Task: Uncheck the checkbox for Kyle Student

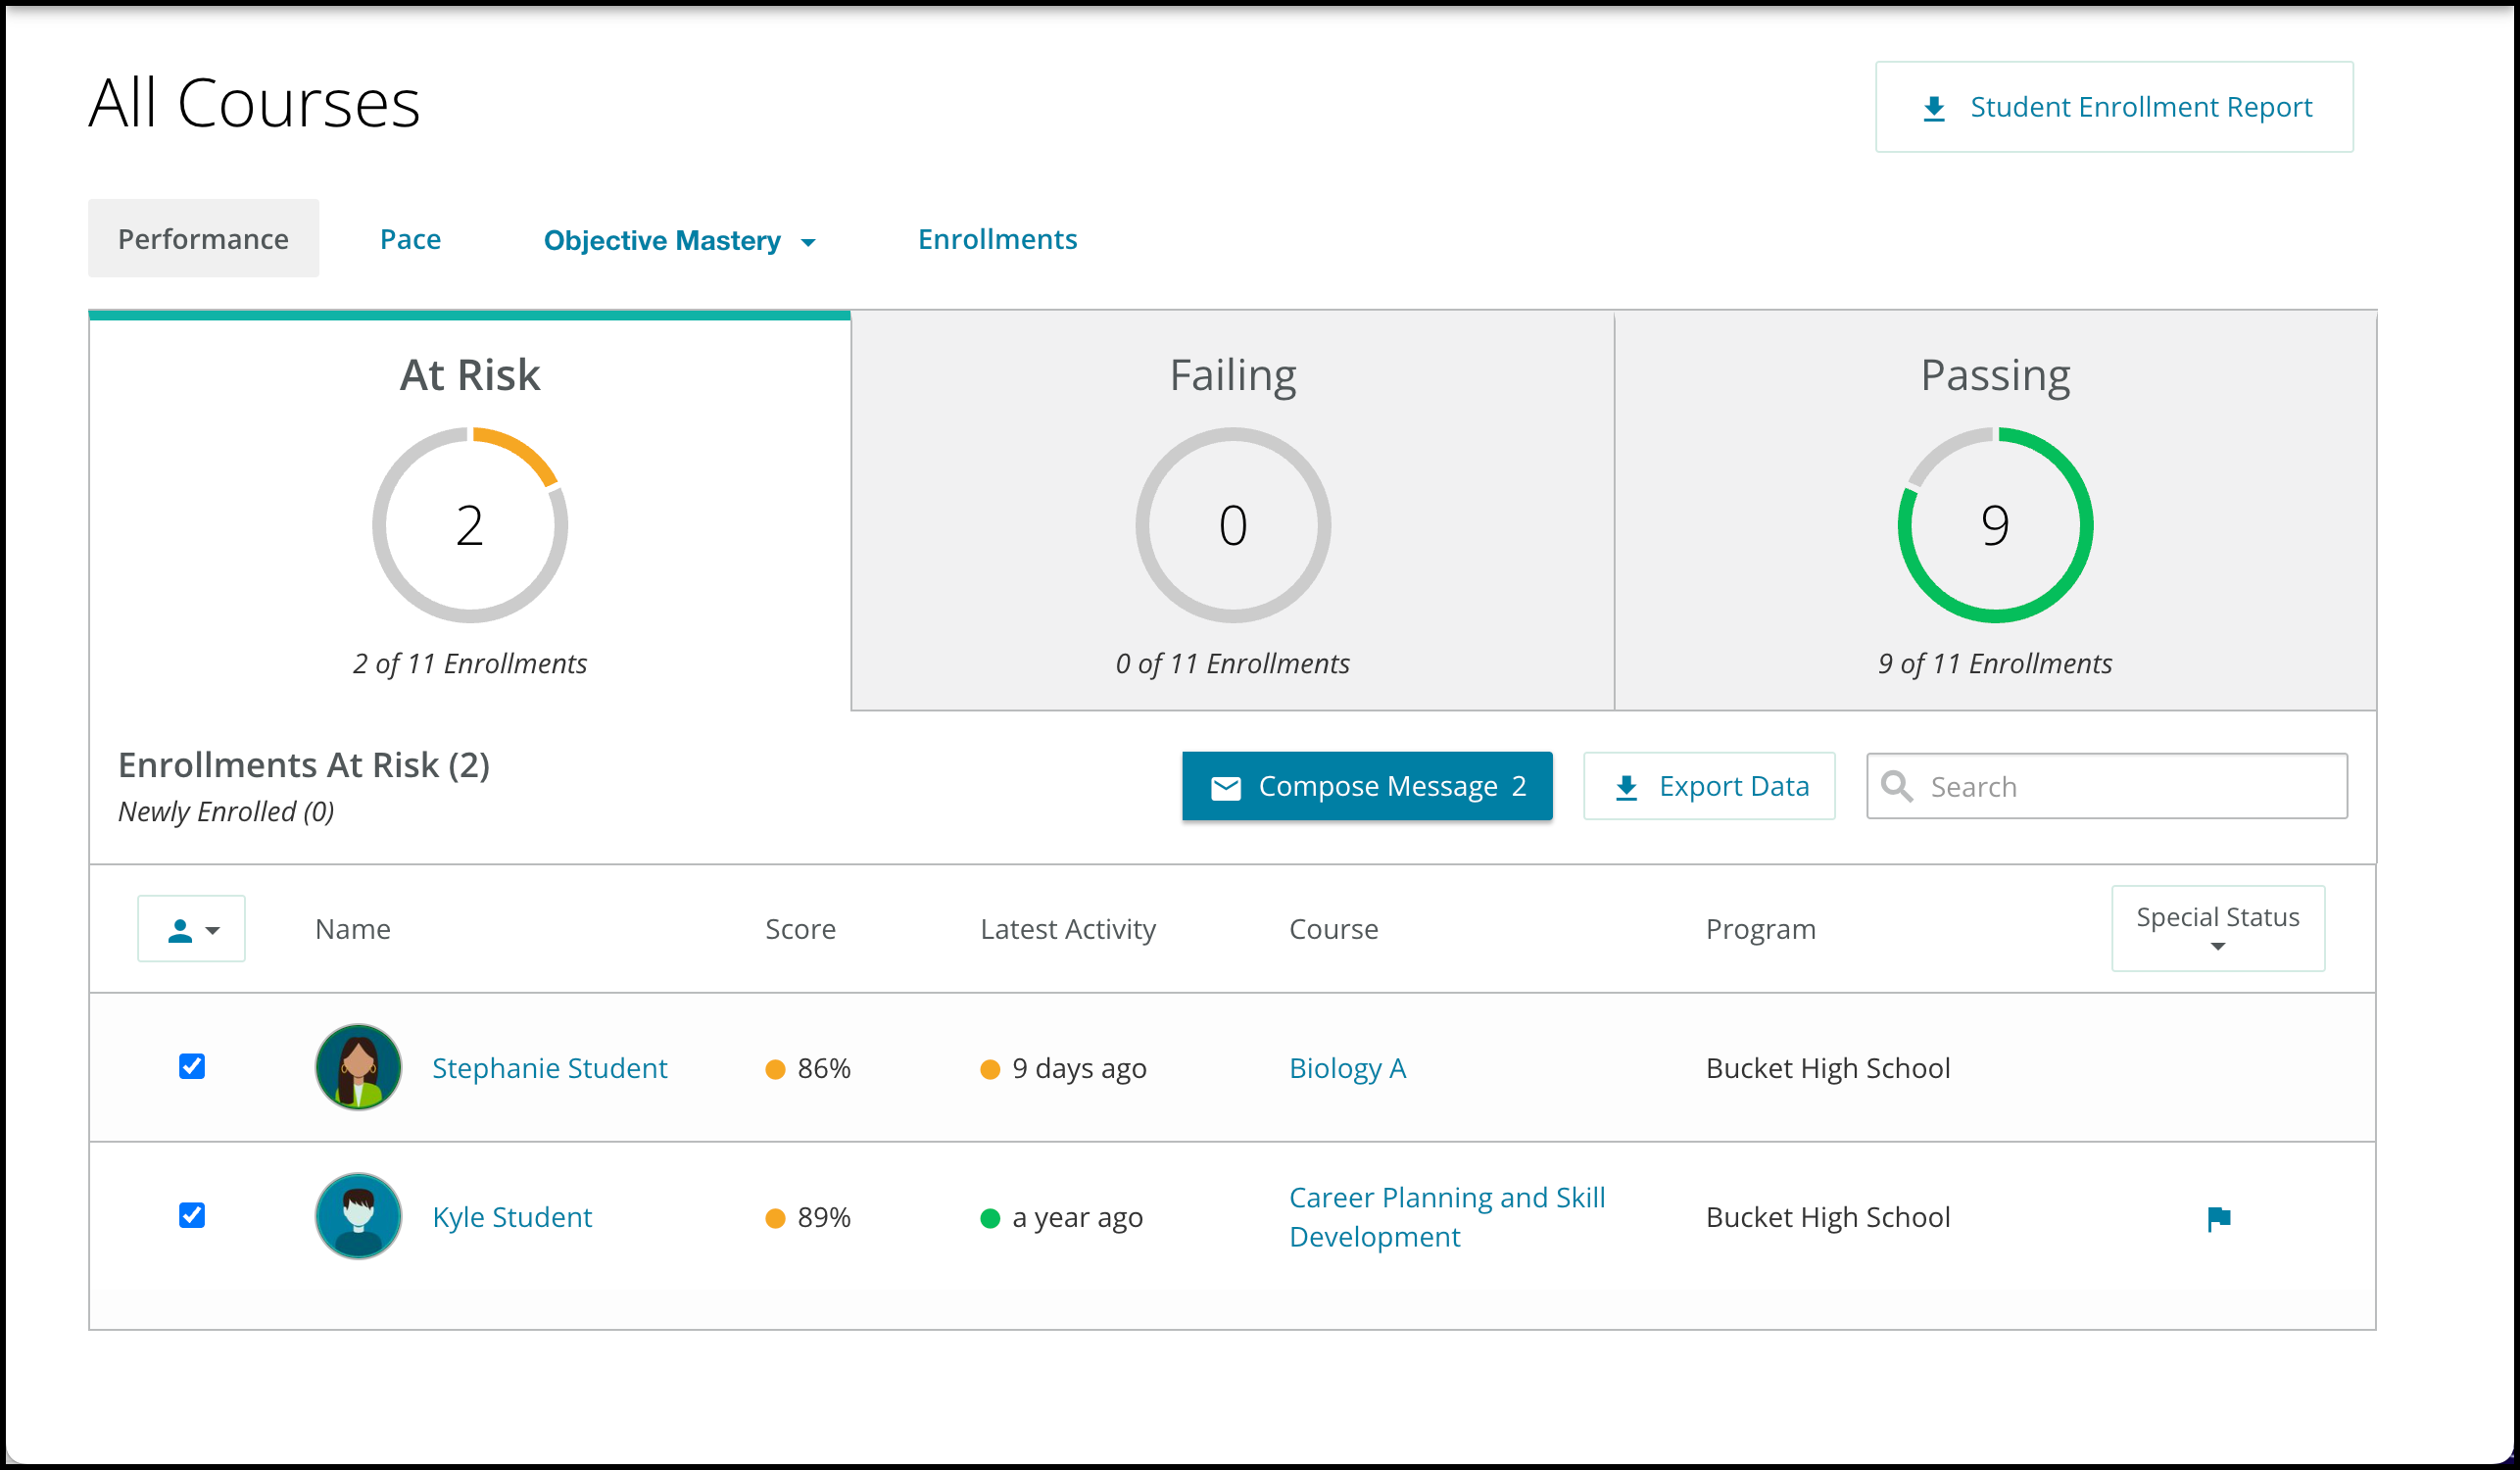Action: point(192,1215)
